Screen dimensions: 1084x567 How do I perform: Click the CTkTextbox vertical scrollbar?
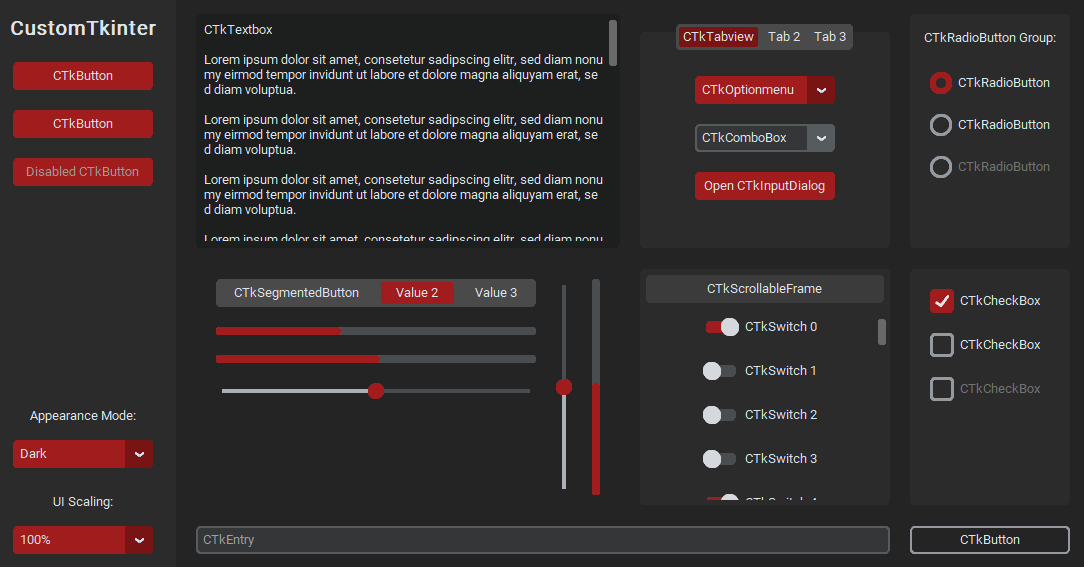[x=613, y=43]
